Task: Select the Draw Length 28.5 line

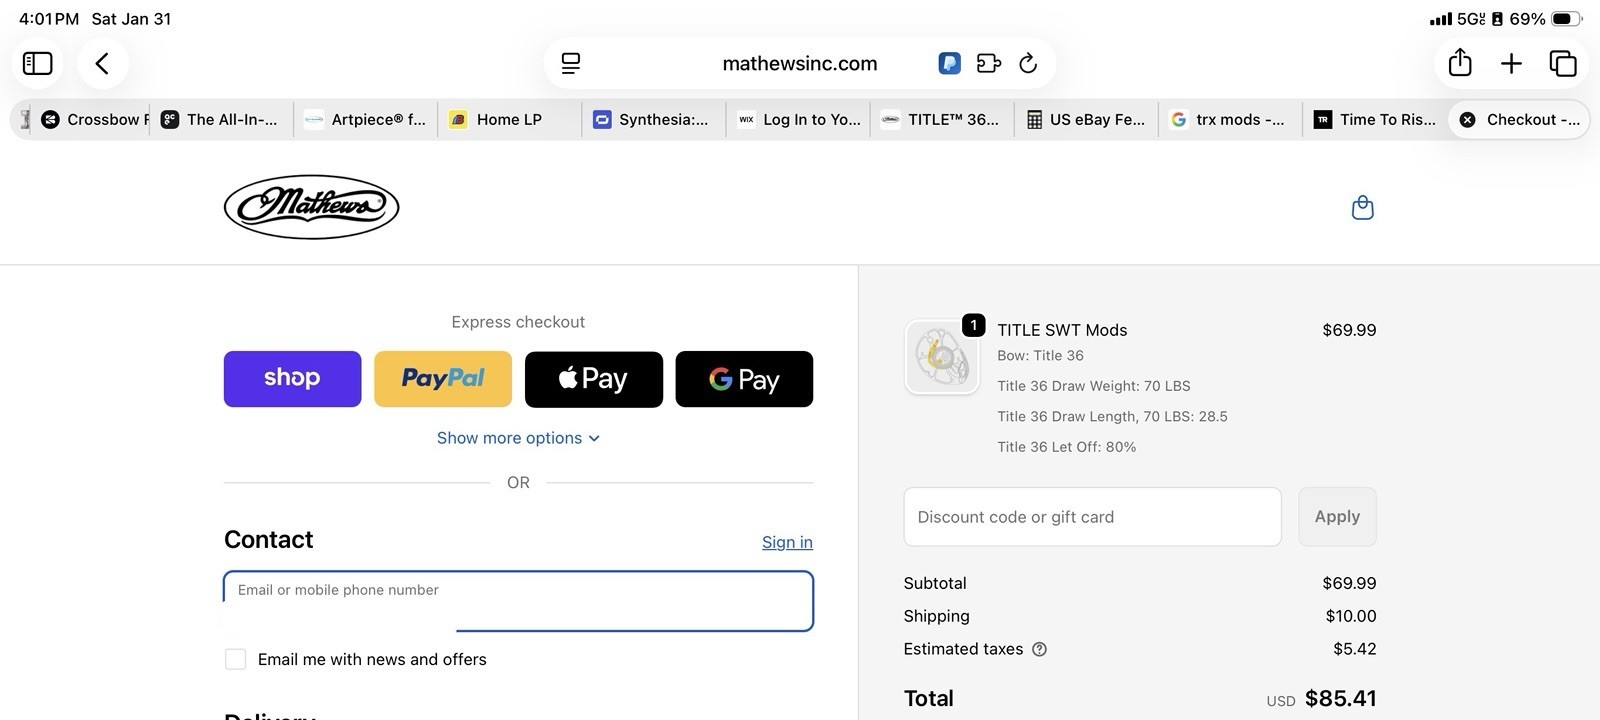Action: [1112, 416]
